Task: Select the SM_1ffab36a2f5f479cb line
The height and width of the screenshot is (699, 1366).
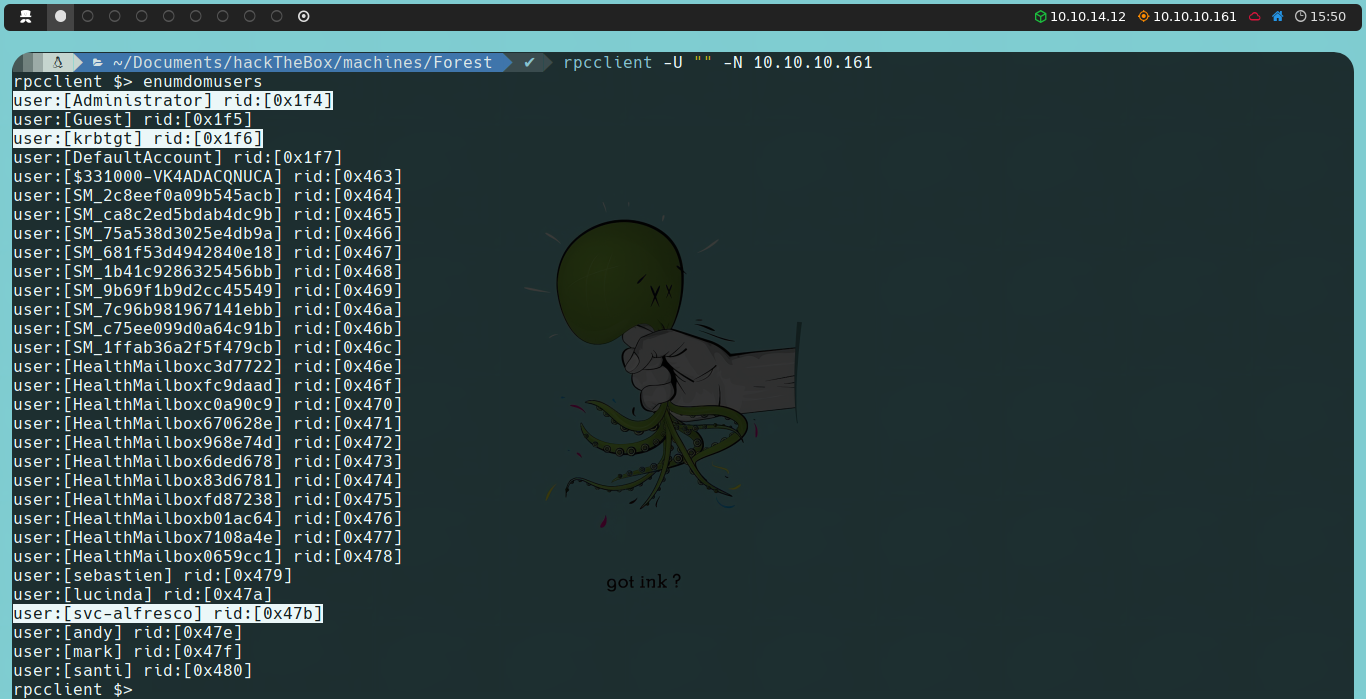Action: tap(208, 347)
